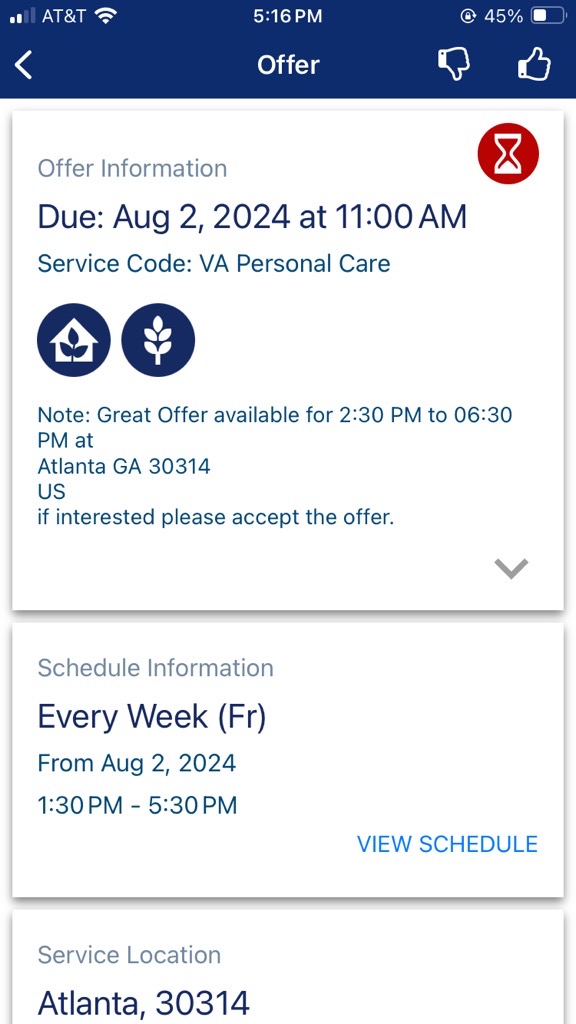This screenshot has height=1024, width=576.
Task: Tap Atlanta, 30314 service location
Action: [144, 1002]
